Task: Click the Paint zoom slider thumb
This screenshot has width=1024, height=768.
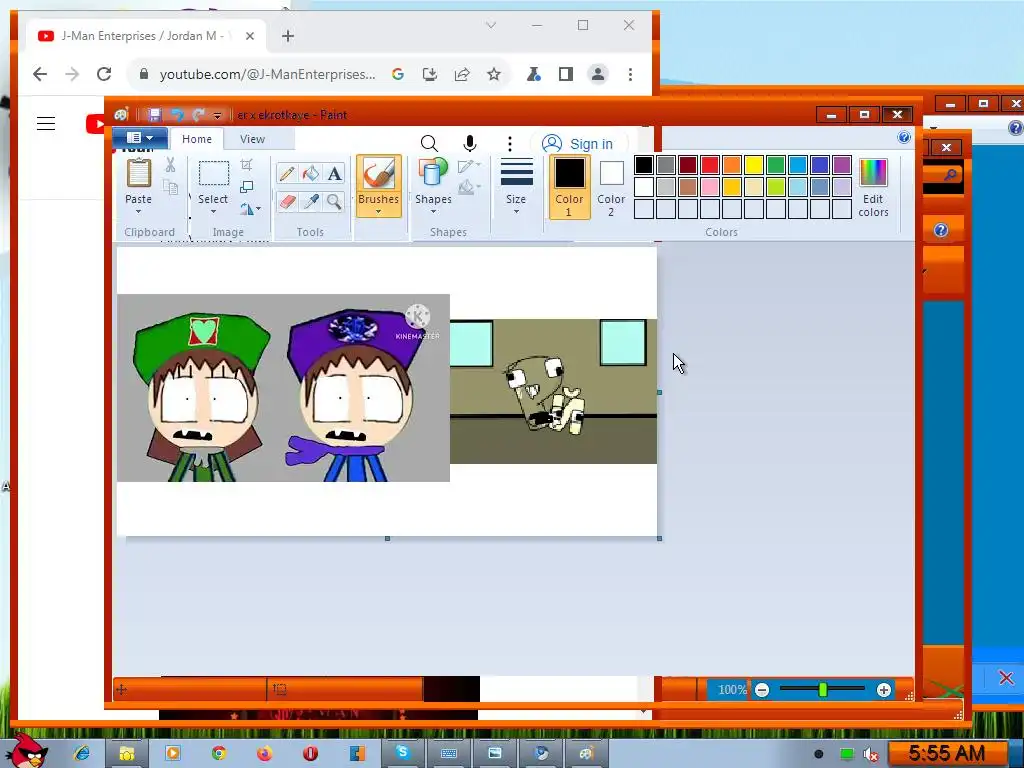Action: click(823, 690)
